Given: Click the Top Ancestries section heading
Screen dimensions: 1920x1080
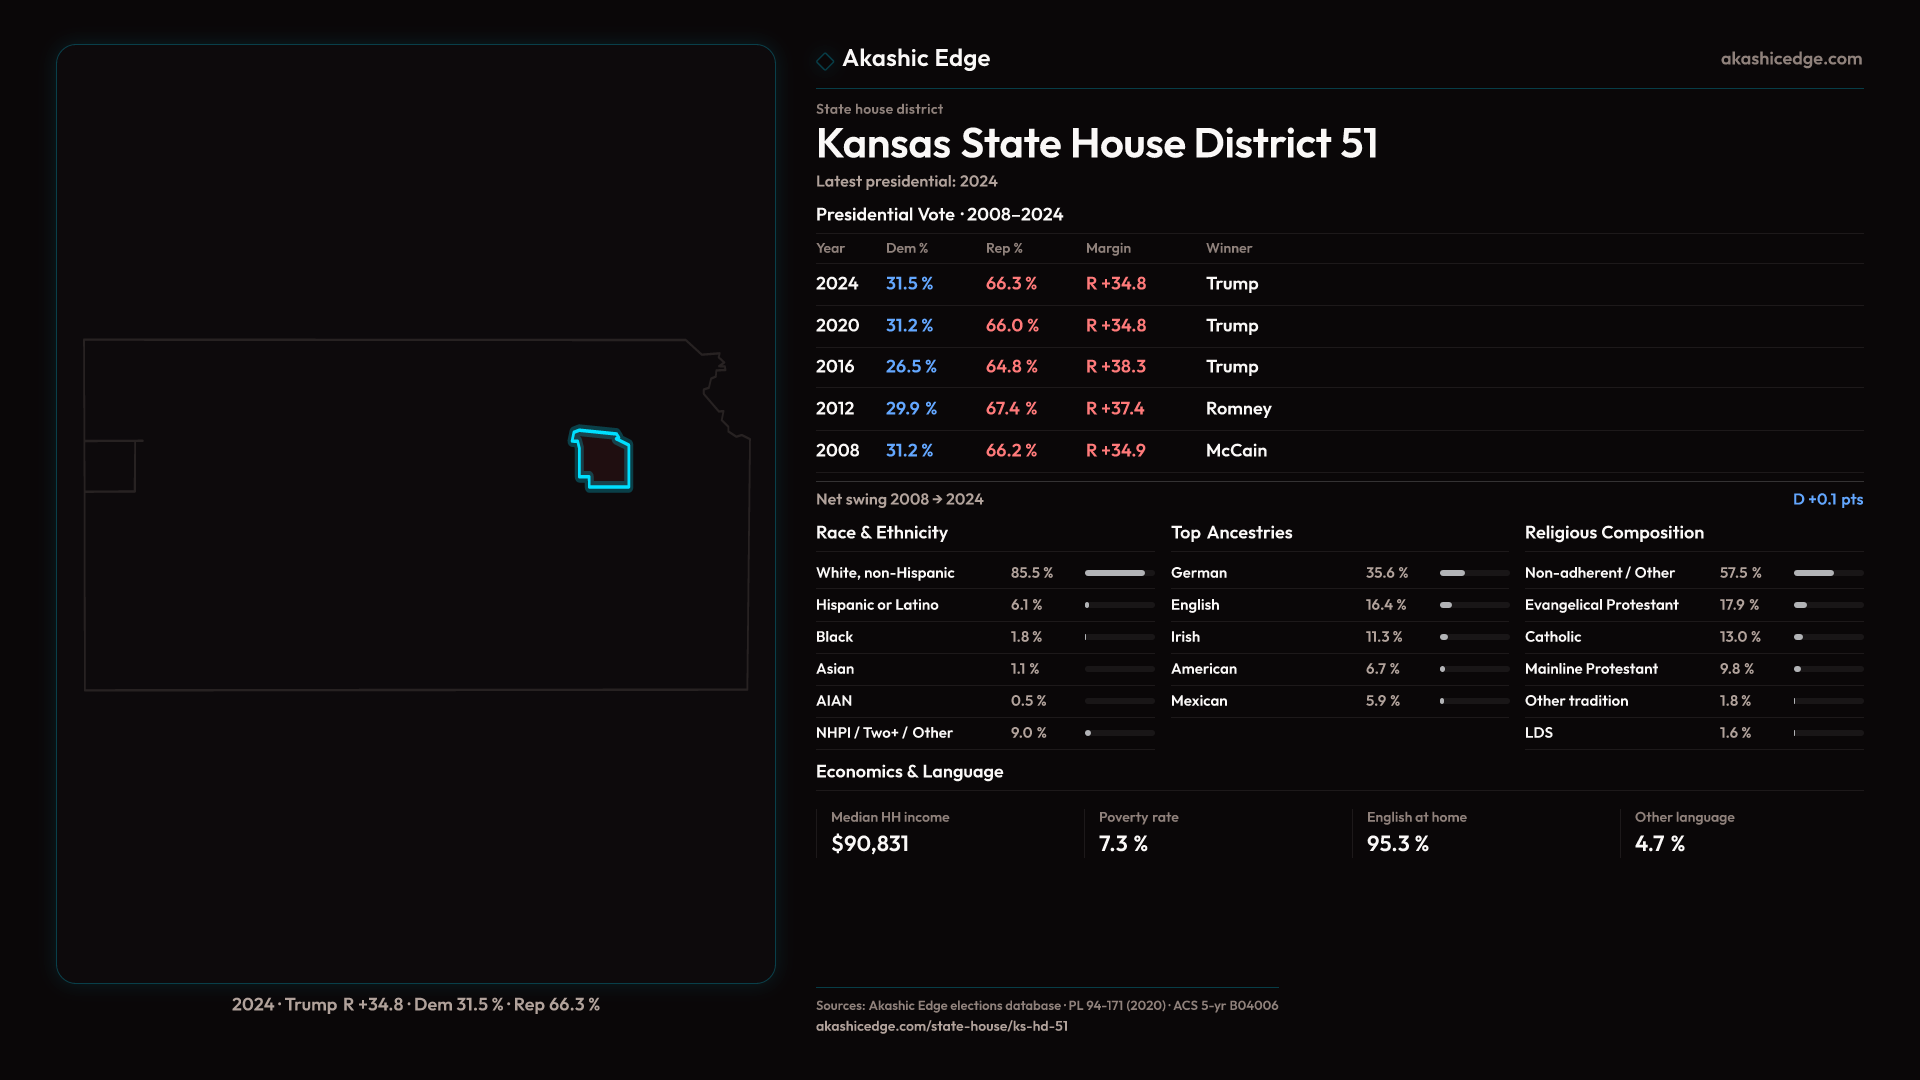Looking at the screenshot, I should 1231,533.
